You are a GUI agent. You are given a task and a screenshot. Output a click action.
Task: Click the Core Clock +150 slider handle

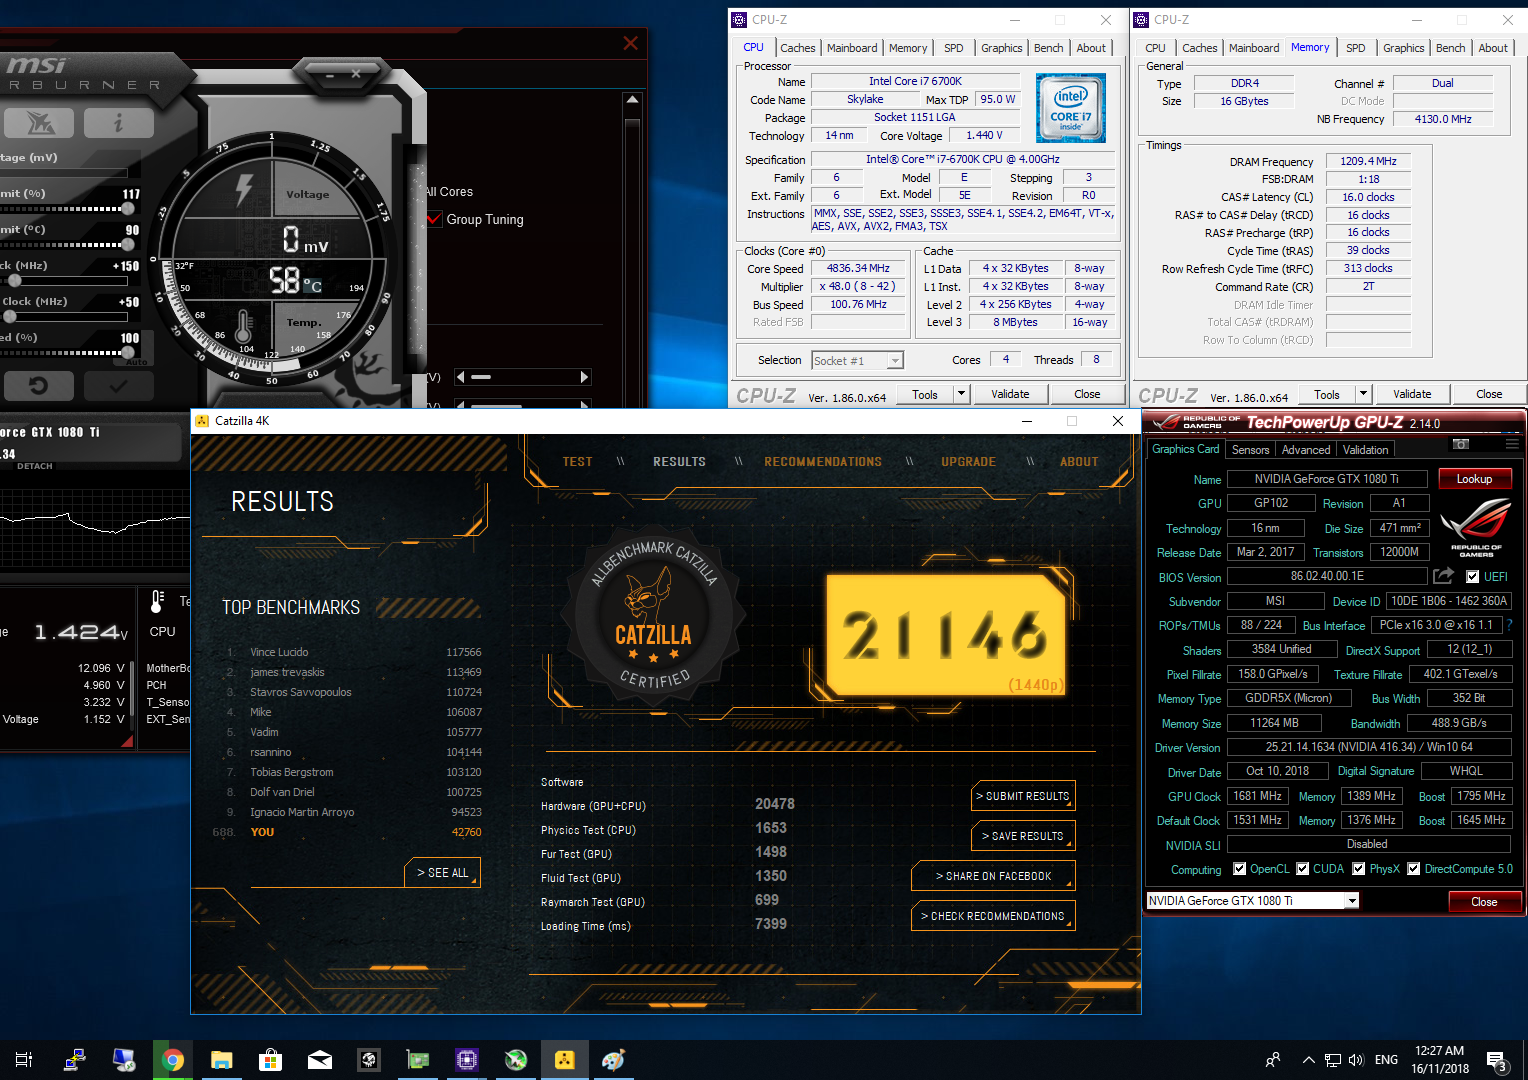pyautogui.click(x=14, y=281)
